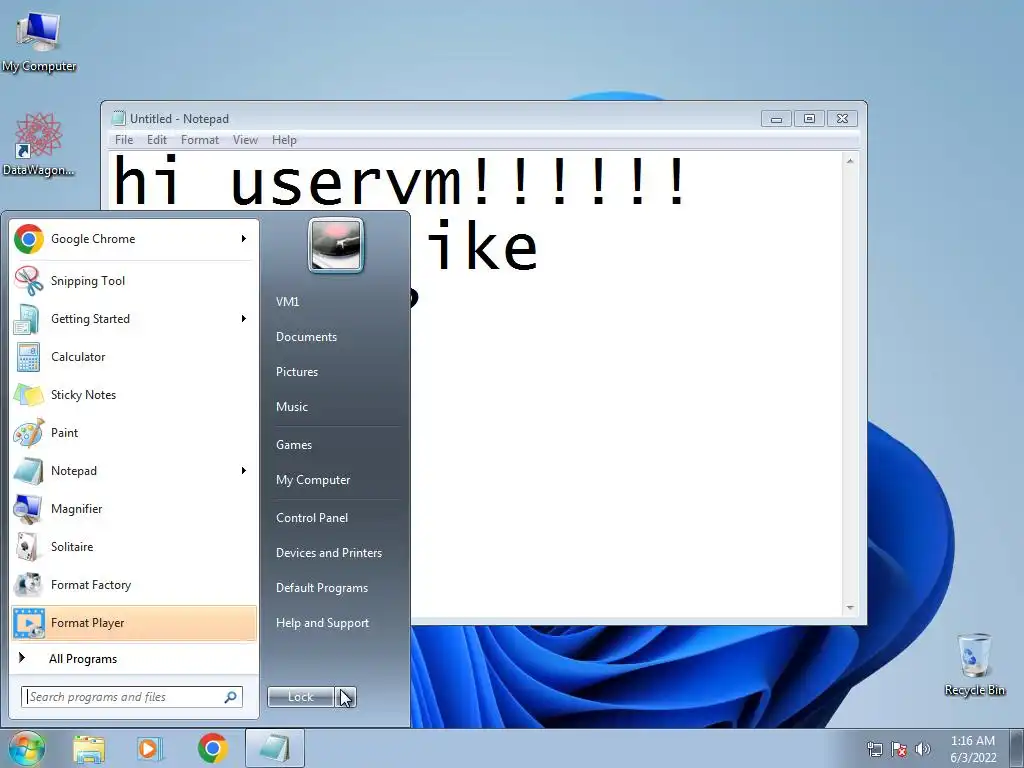This screenshot has width=1024, height=768.
Task: Launch Paint from the Start menu
Action: point(134,432)
